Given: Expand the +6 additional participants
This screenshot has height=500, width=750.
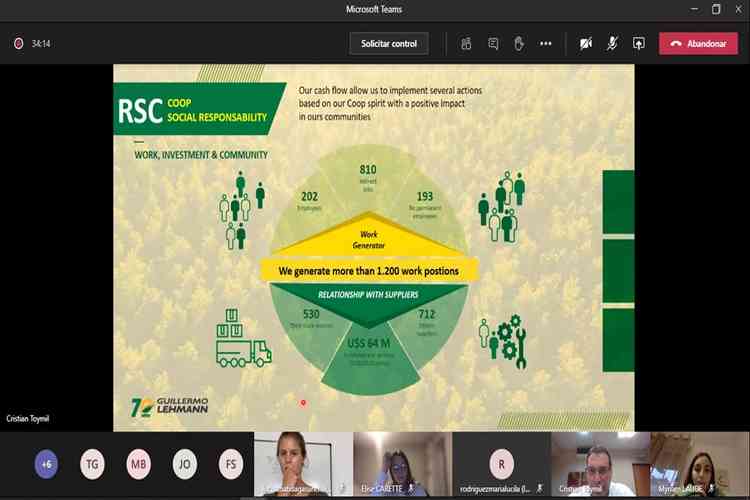Looking at the screenshot, I should coord(46,464).
